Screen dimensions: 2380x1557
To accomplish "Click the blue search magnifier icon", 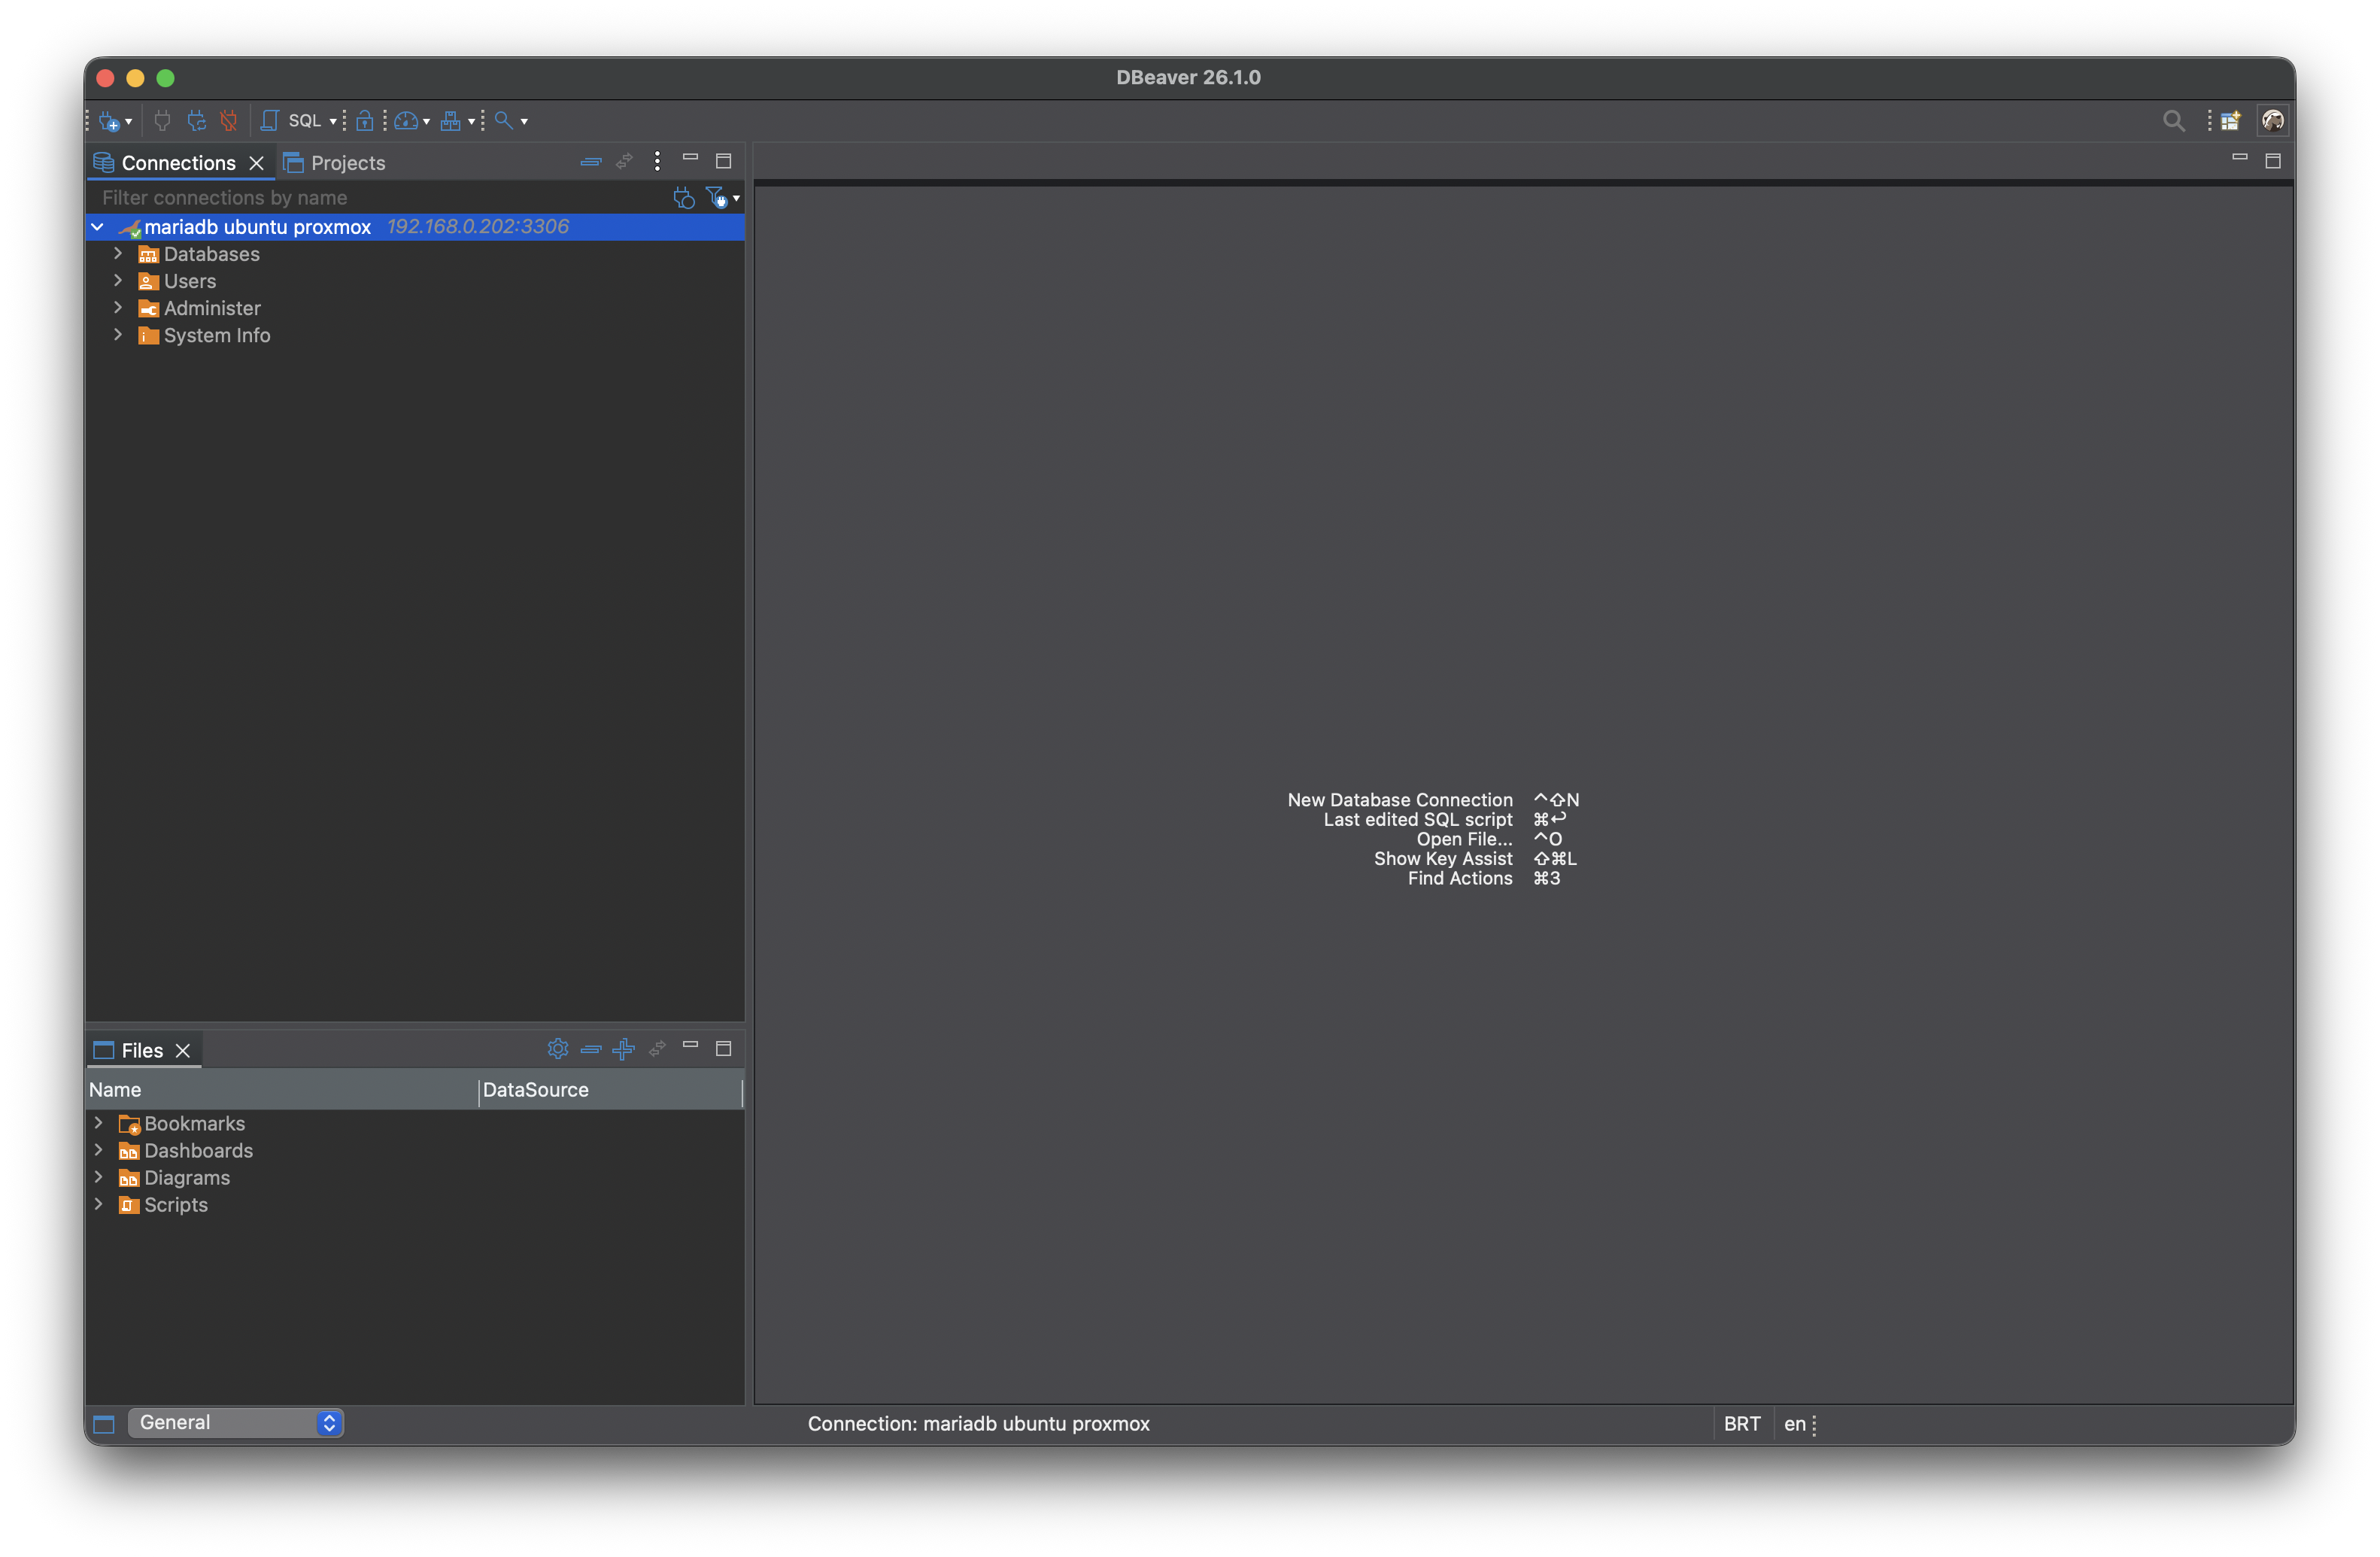I will [504, 121].
